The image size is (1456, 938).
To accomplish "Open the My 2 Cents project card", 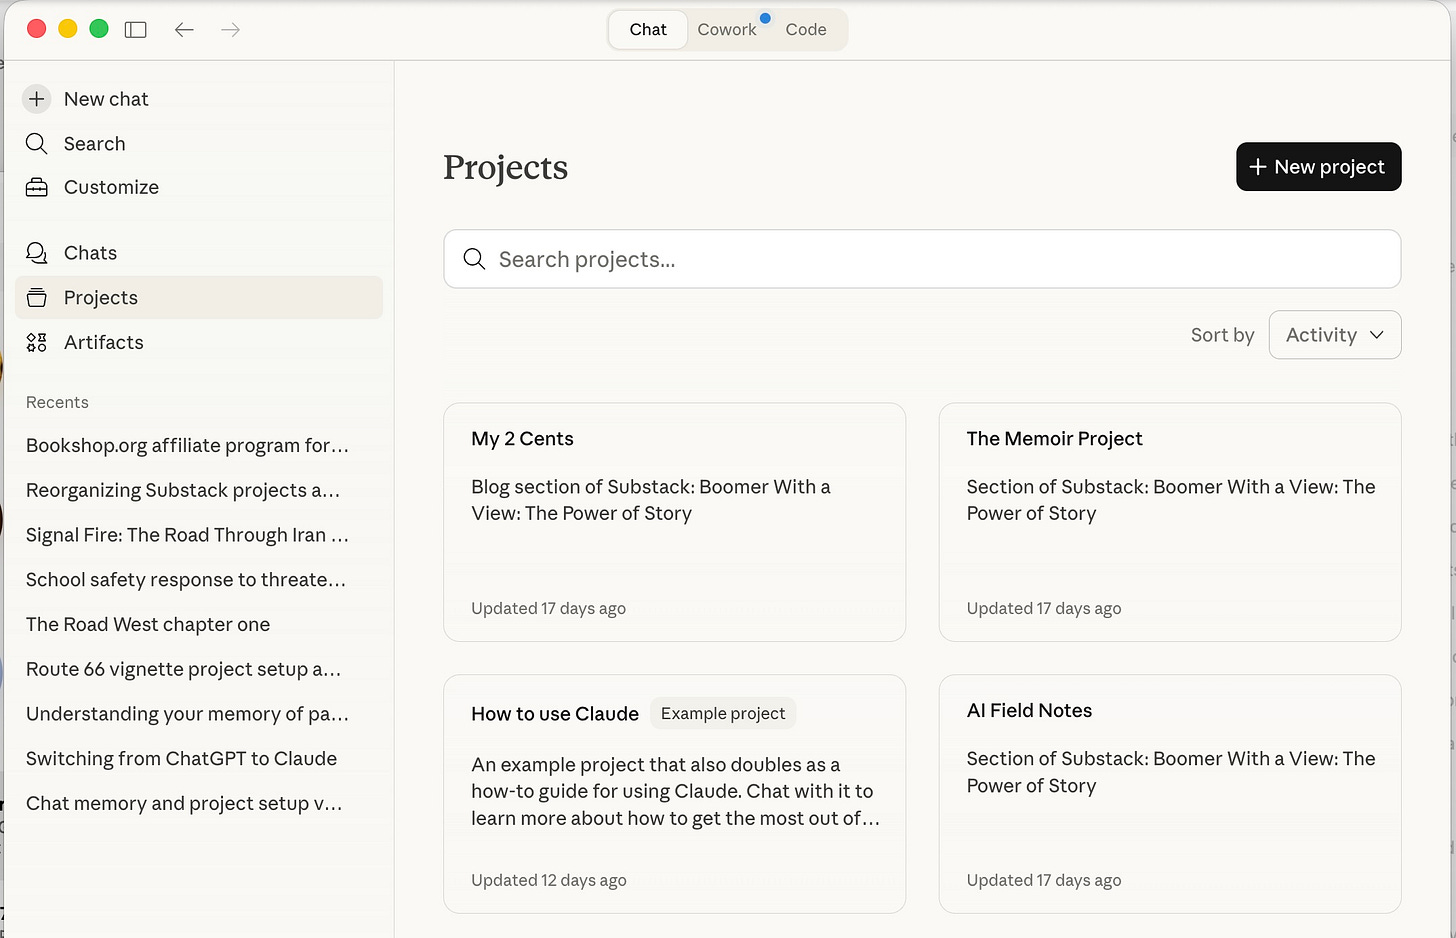I will point(674,522).
